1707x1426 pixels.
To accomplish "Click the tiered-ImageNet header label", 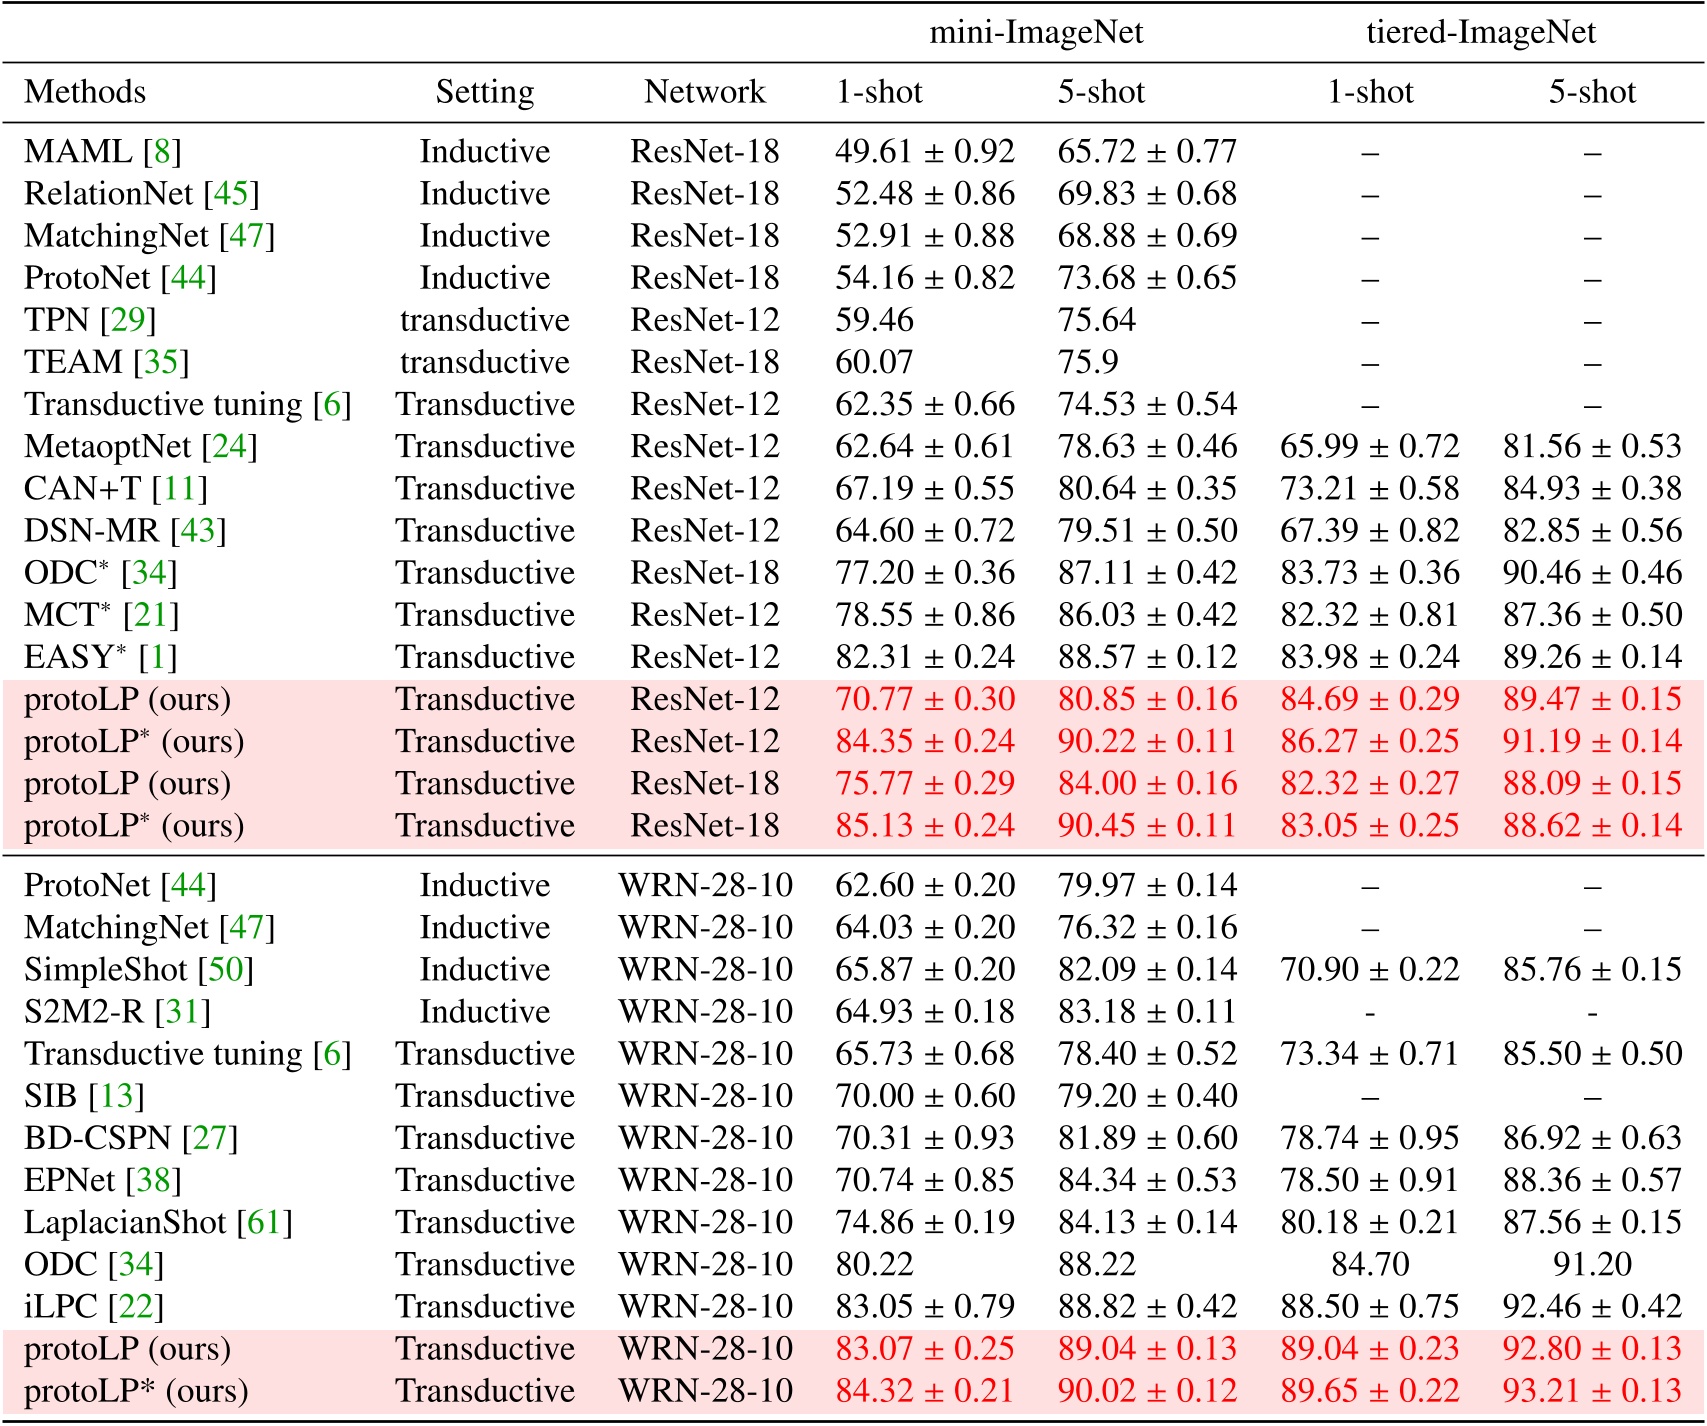I will click(1480, 33).
